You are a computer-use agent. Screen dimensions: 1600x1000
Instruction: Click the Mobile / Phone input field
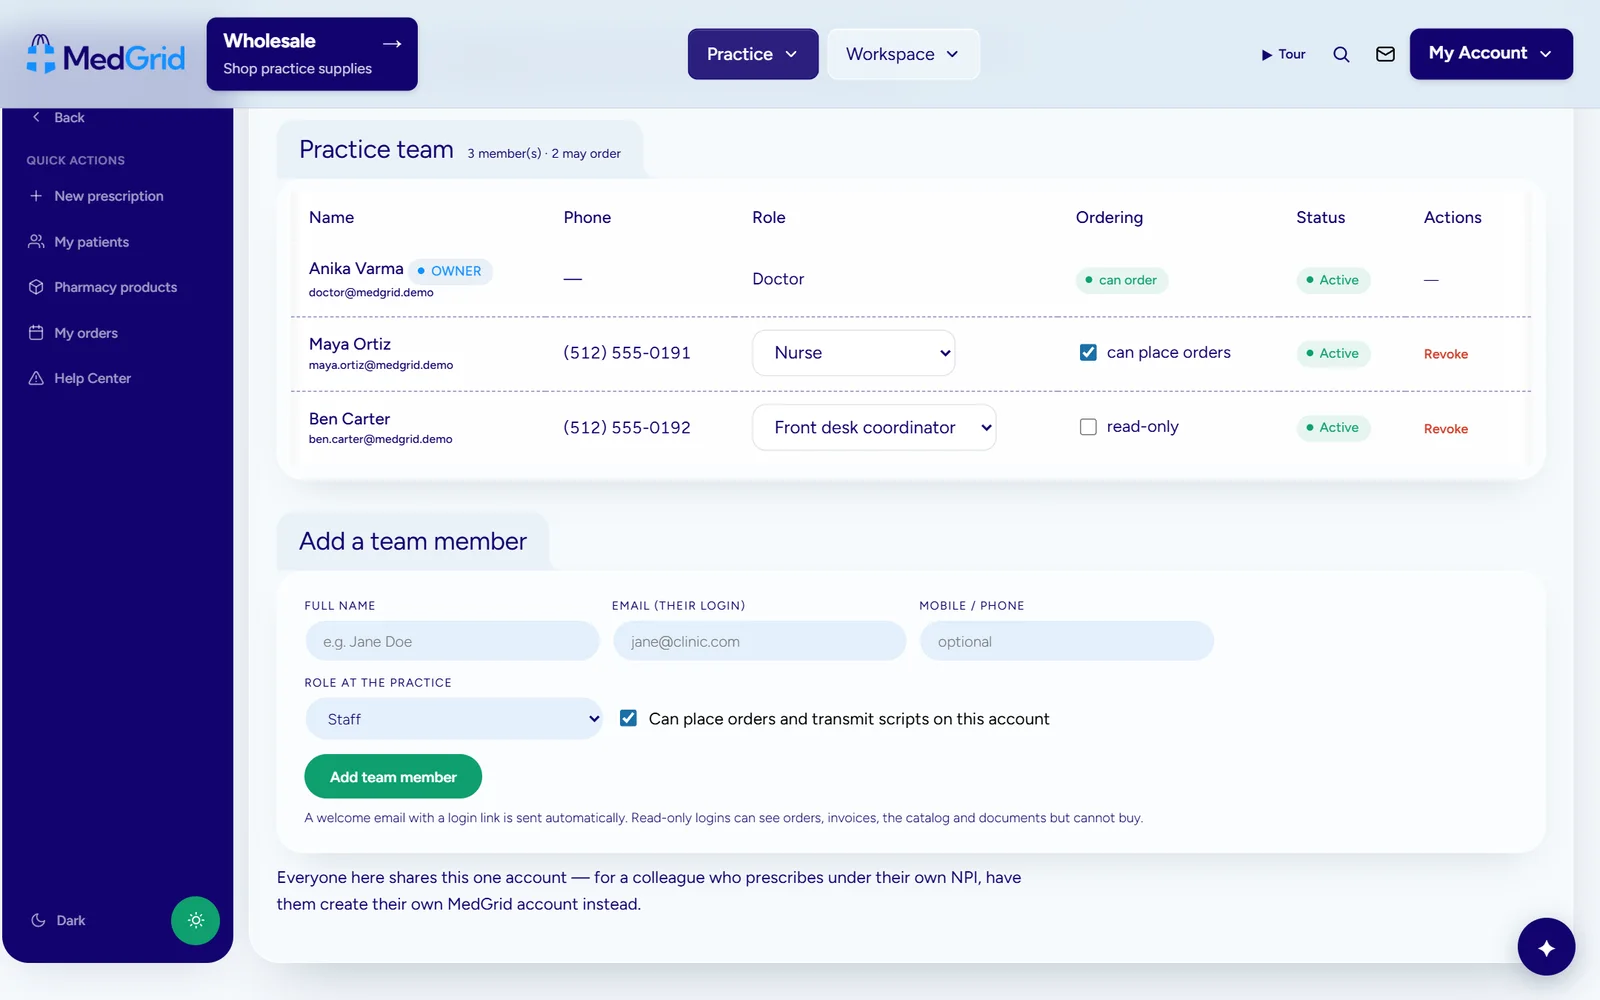[1067, 641]
